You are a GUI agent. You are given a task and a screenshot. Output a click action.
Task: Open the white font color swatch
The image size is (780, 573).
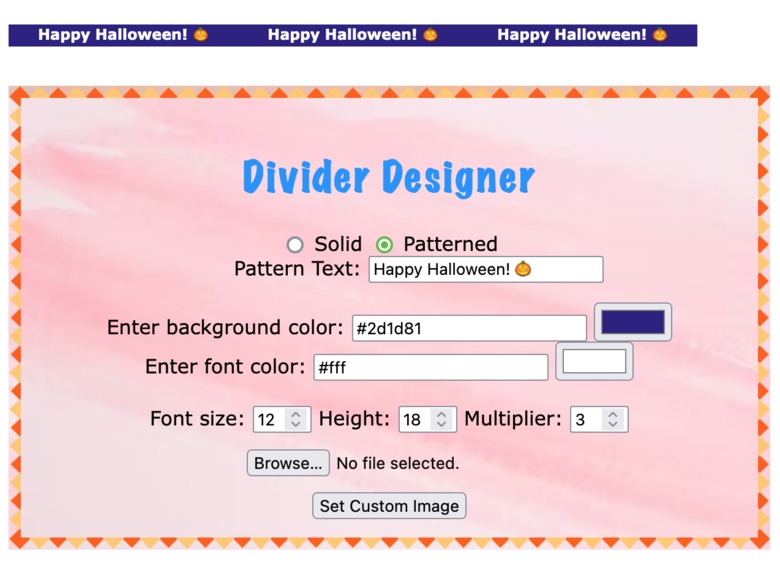click(x=594, y=361)
